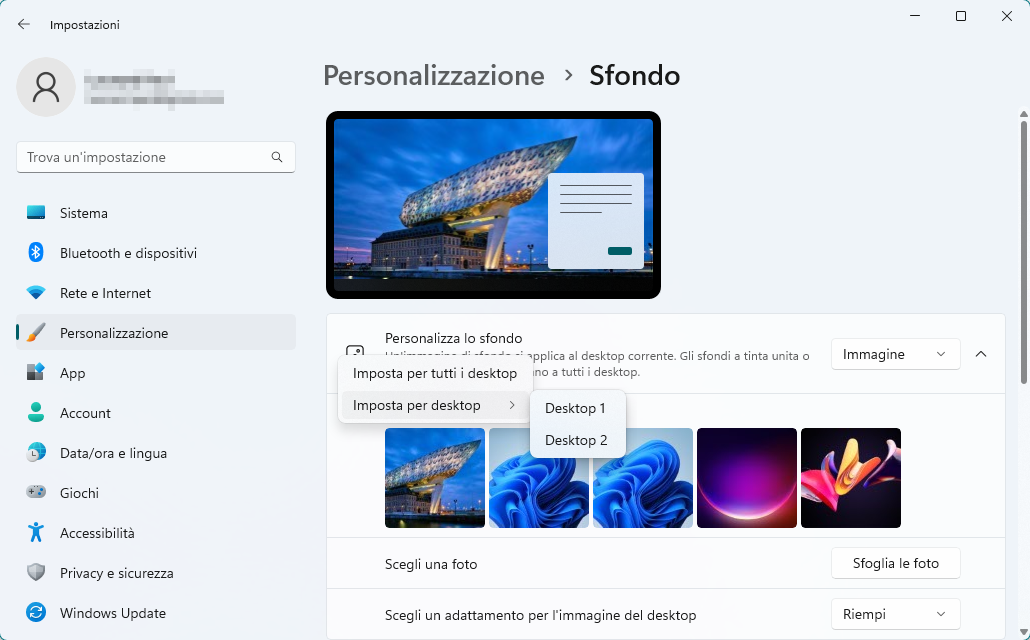Select the purple glow wallpaper thumbnail

747,478
